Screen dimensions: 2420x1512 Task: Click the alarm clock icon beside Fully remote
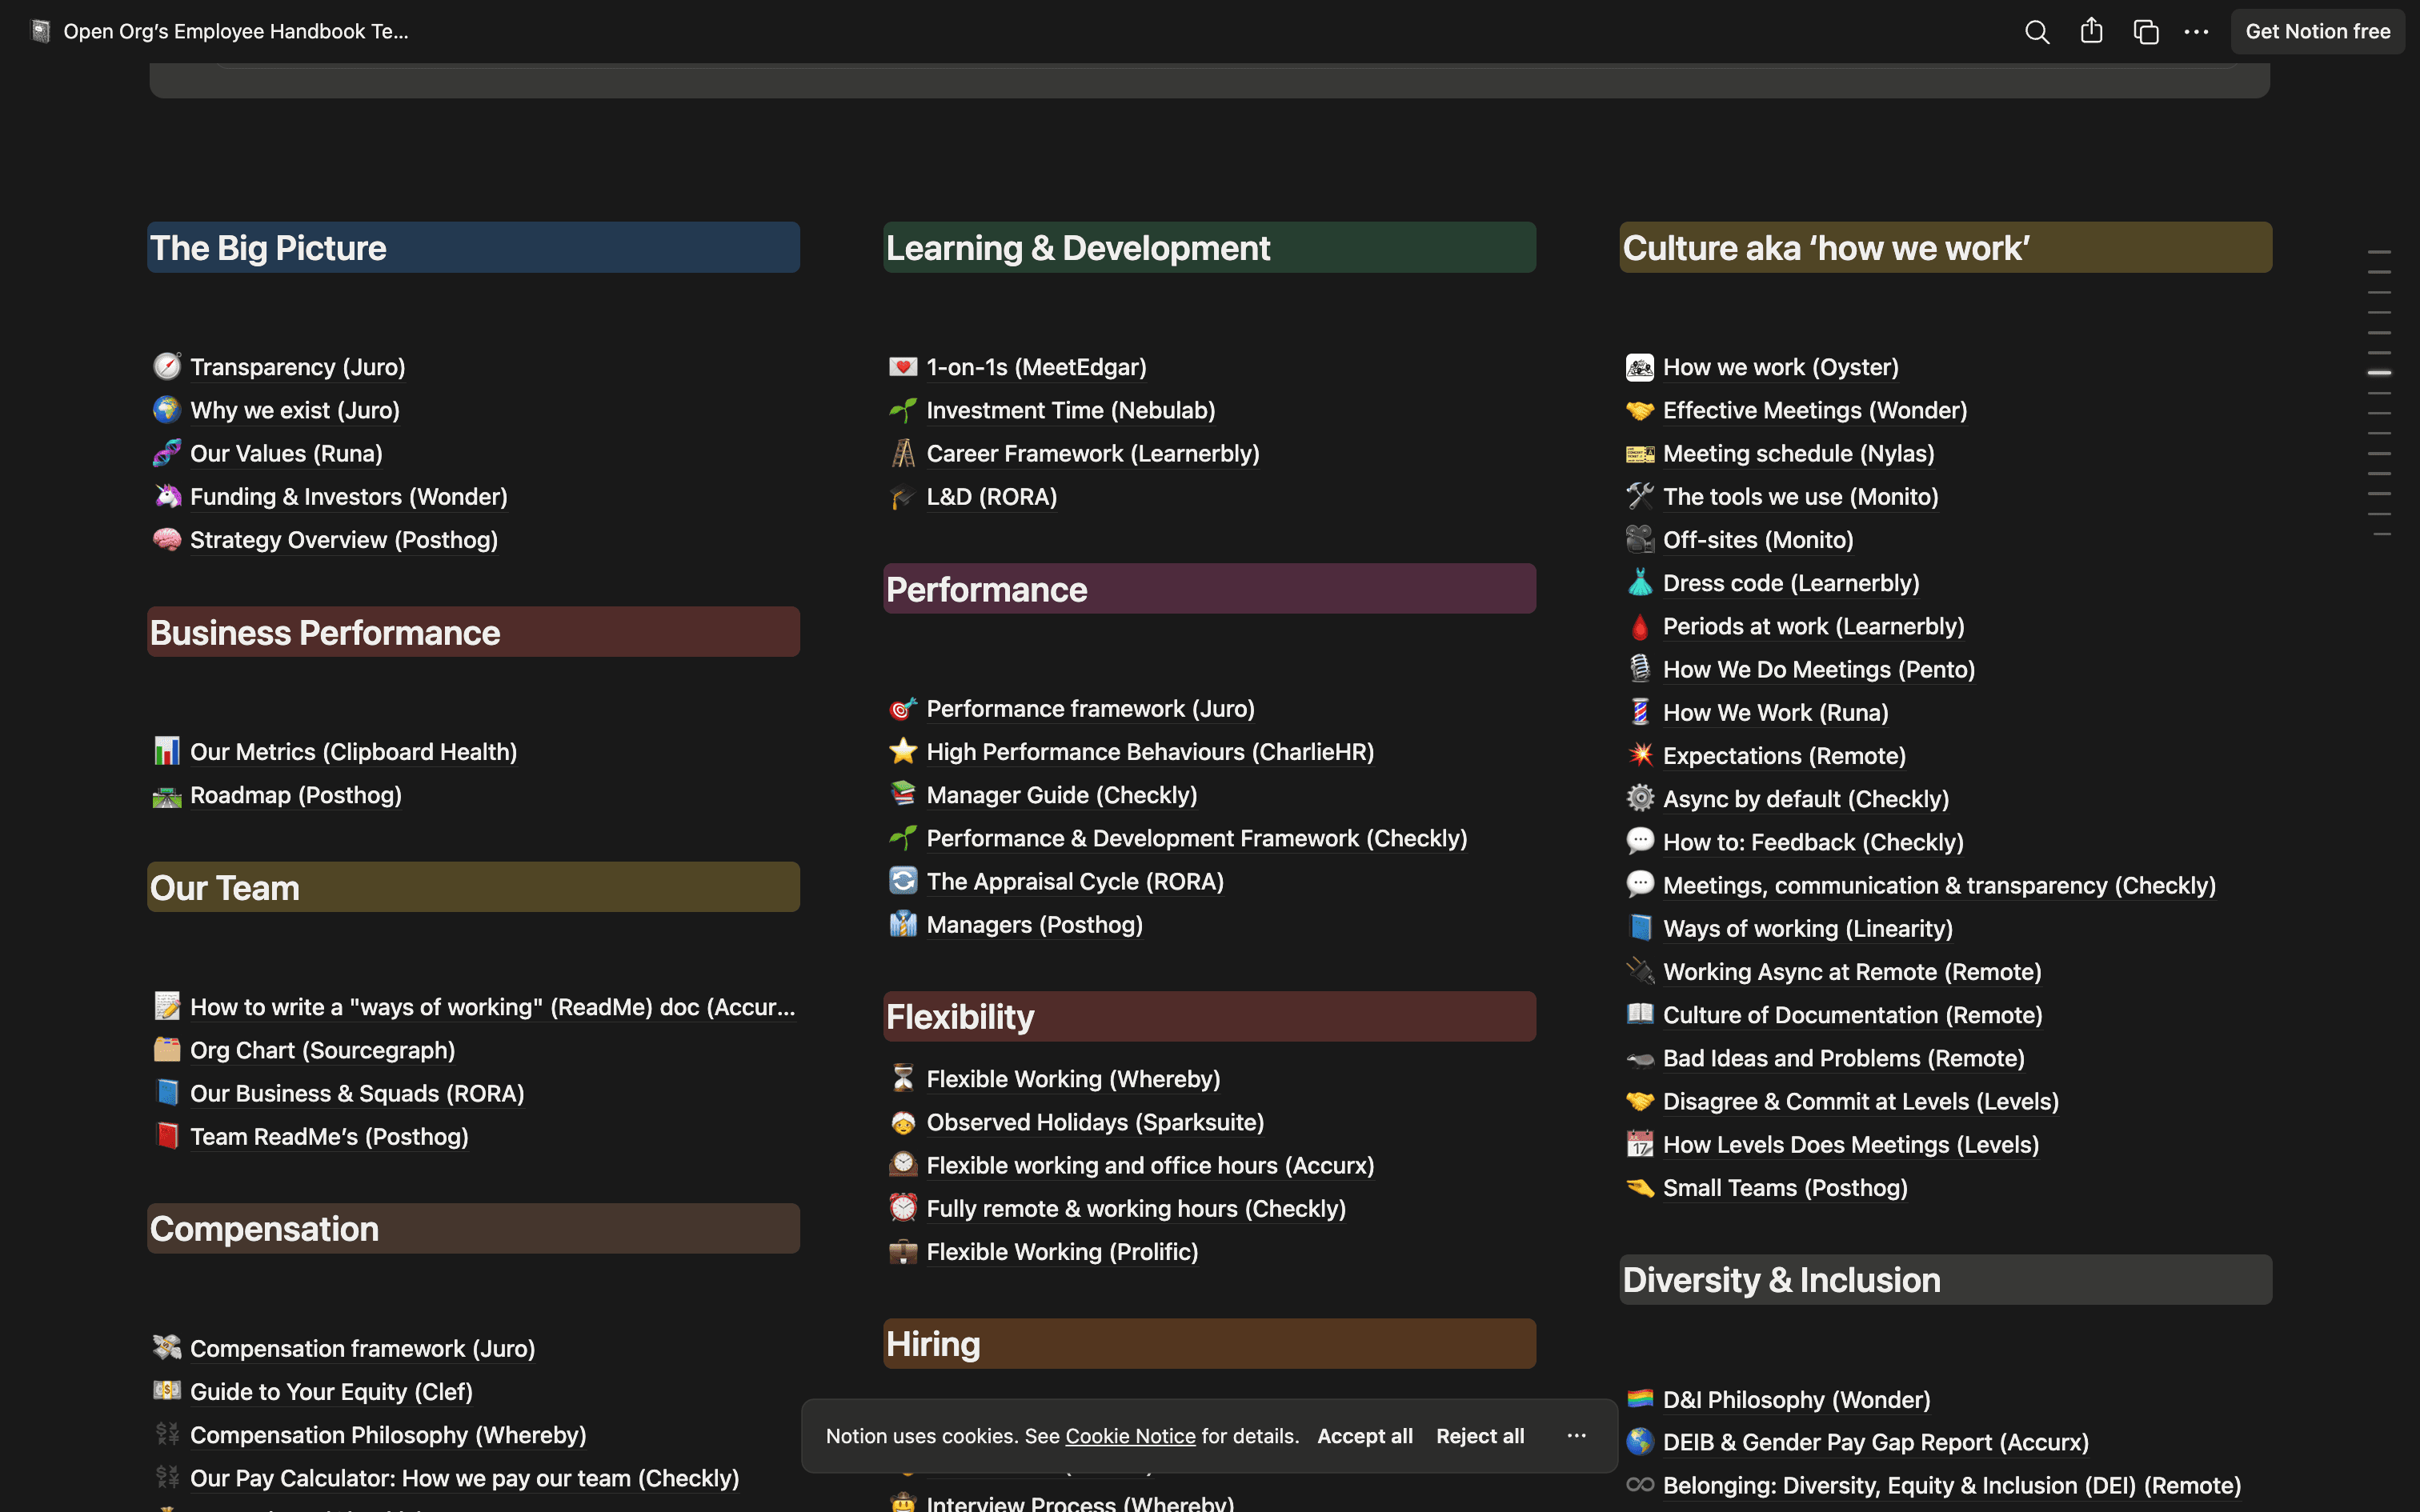[x=903, y=1208]
